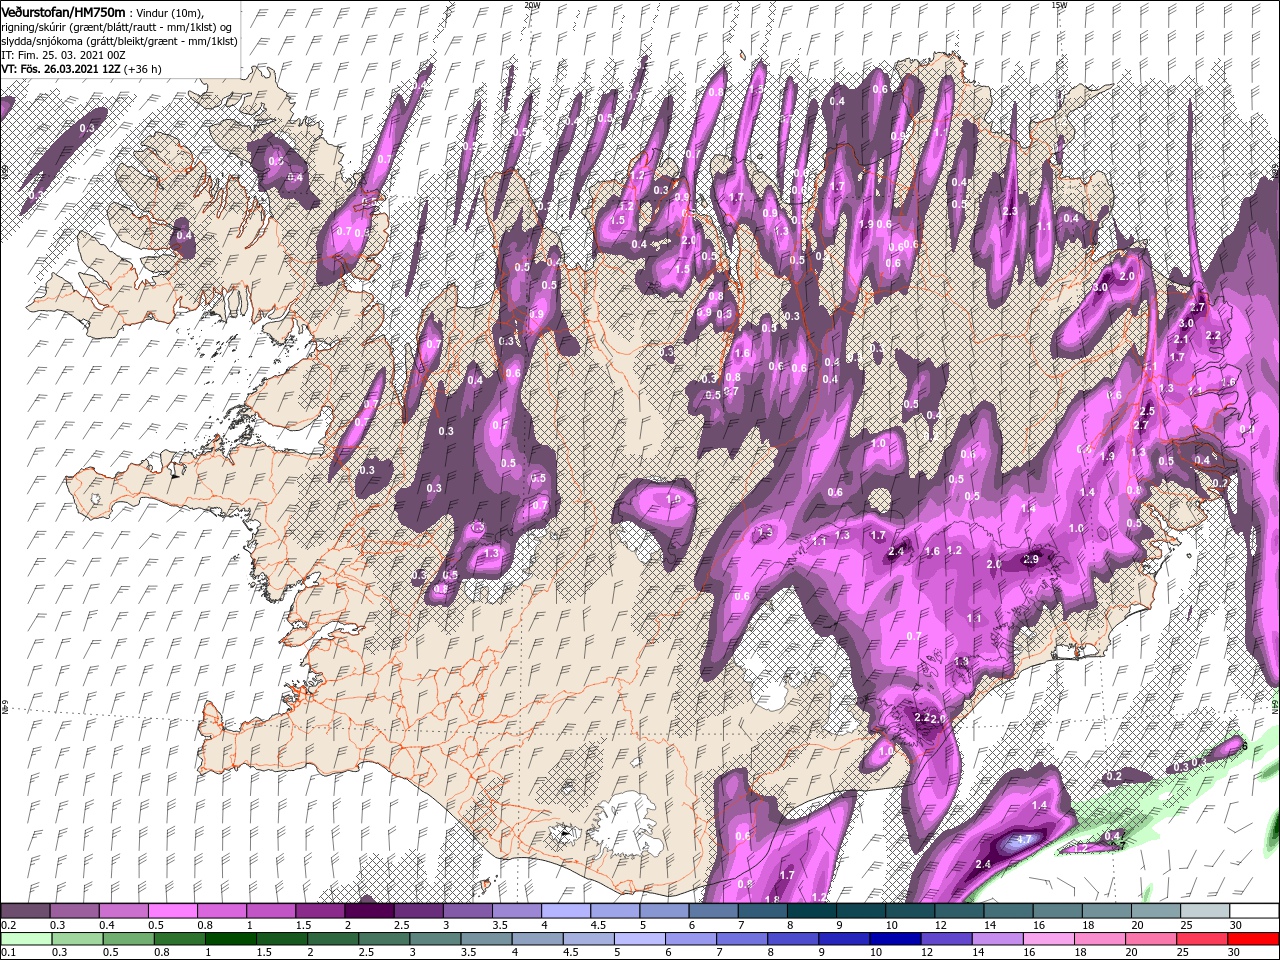Click the 20W longitude label at top
The image size is (1280, 960).
pyautogui.click(x=532, y=5)
